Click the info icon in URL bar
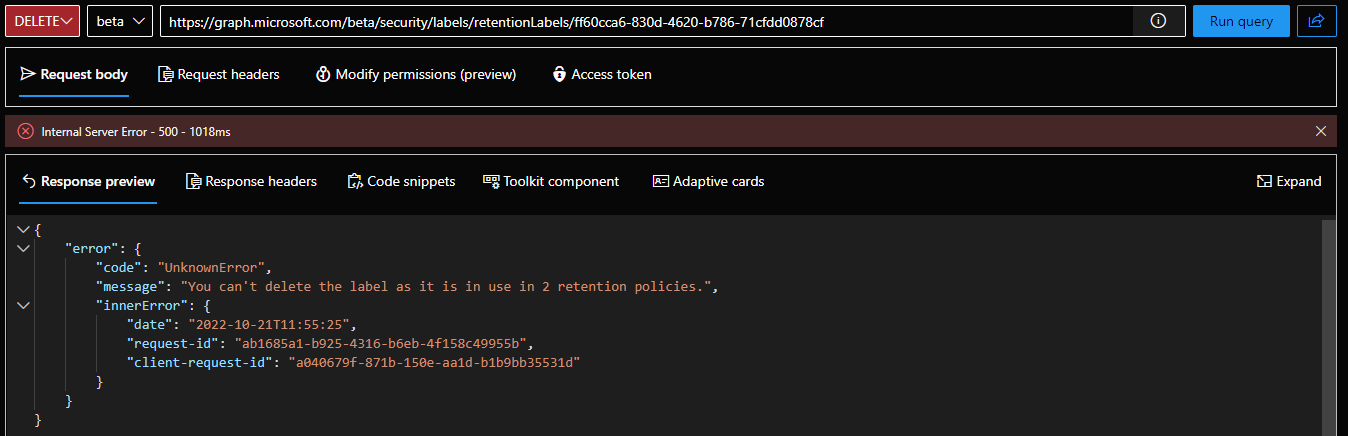The width and height of the screenshot is (1348, 436). tap(1159, 21)
